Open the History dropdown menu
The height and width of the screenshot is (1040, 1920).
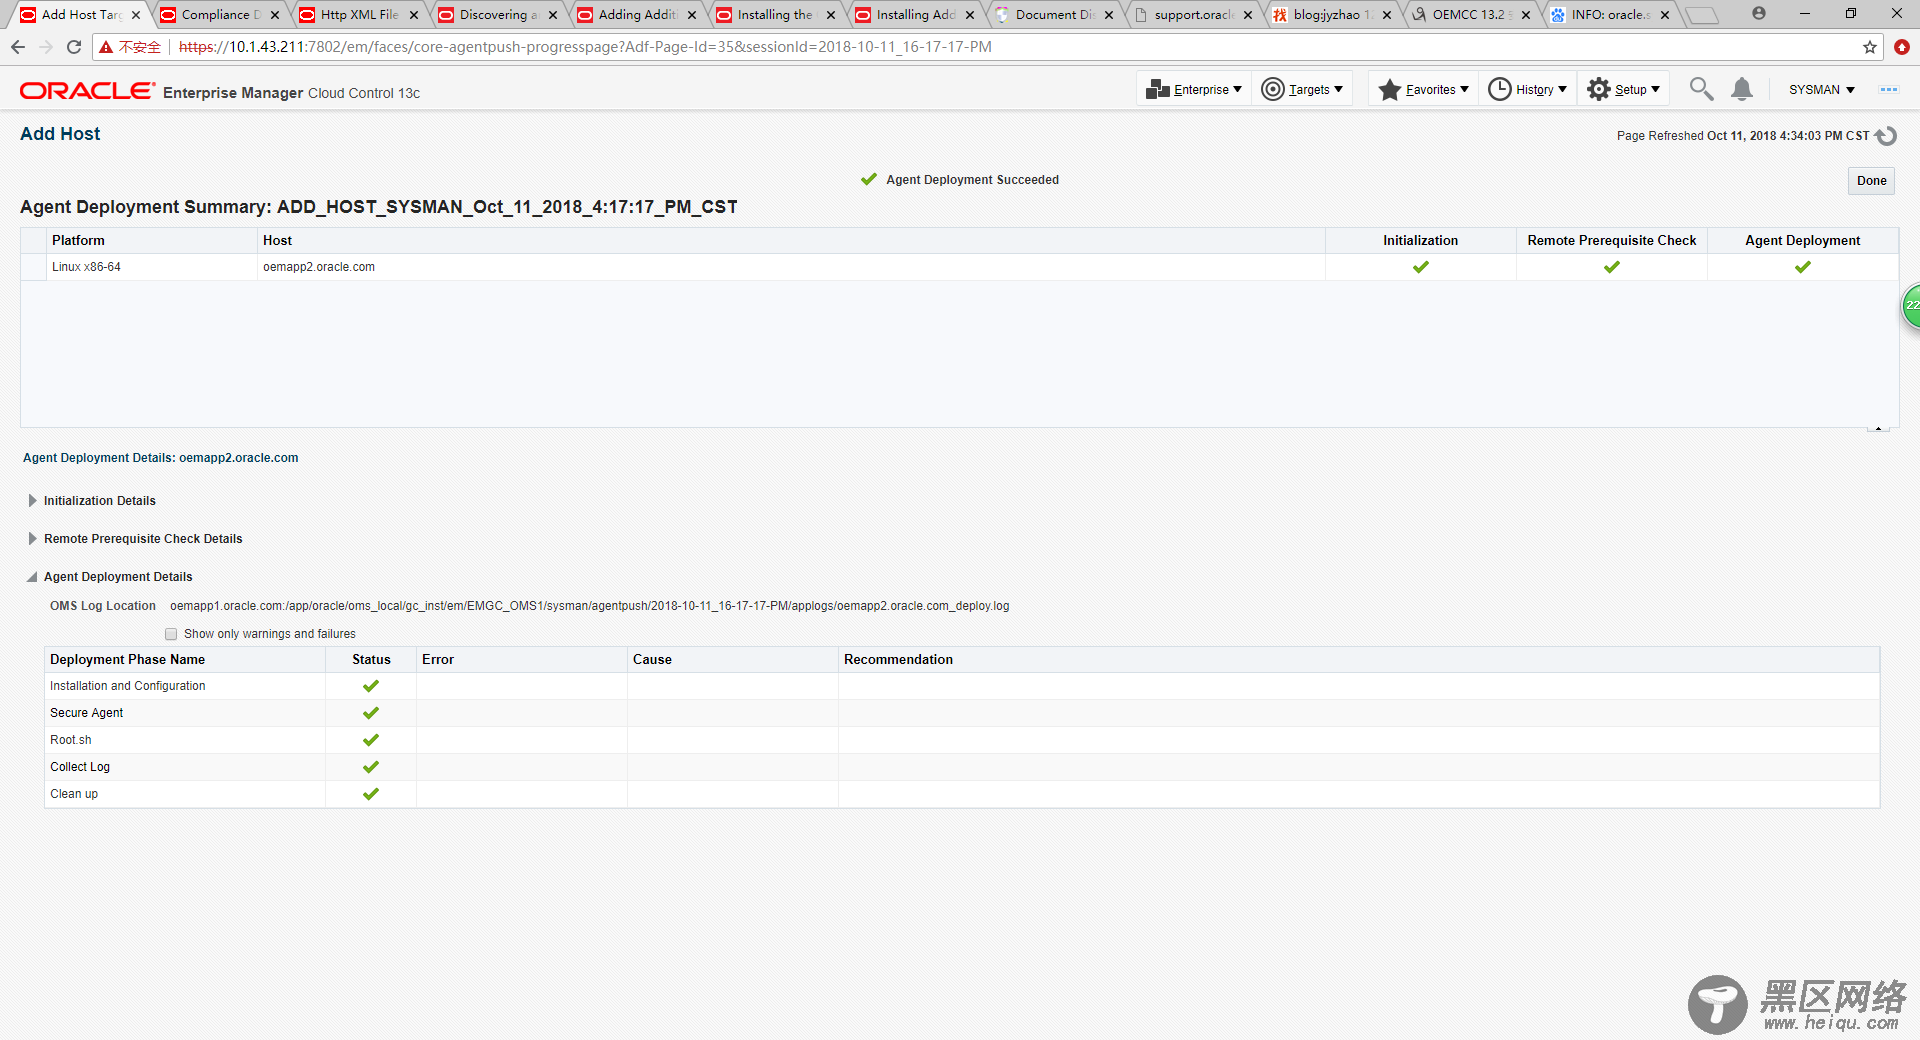point(1528,89)
